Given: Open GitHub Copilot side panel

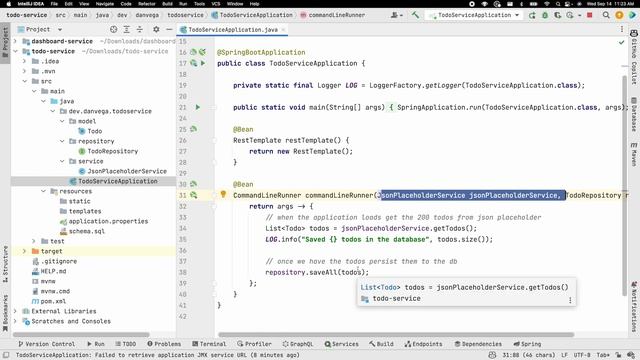Looking at the screenshot, I should pyautogui.click(x=634, y=57).
